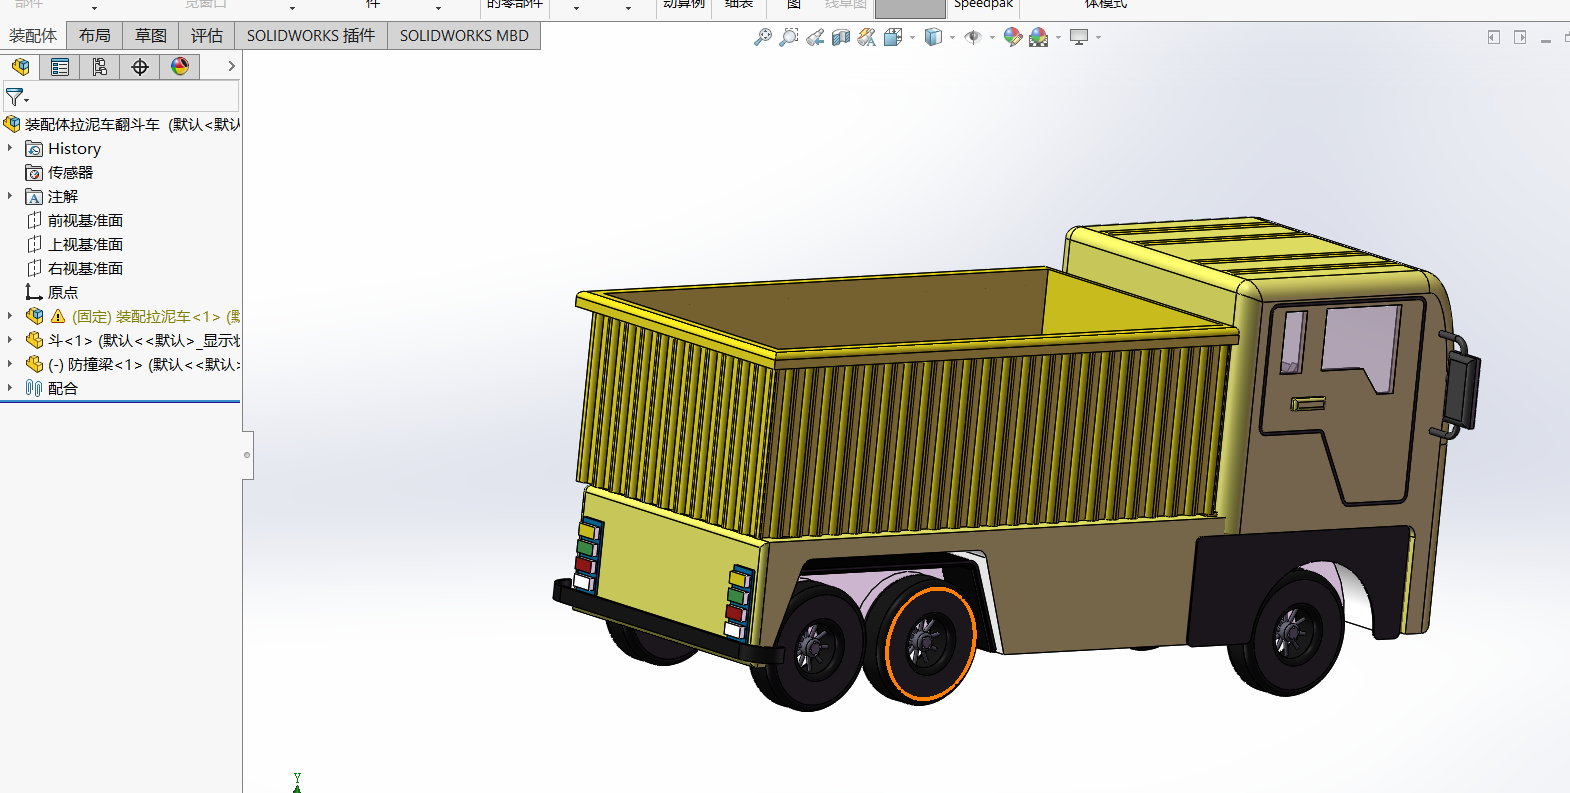This screenshot has width=1570, height=793.
Task: Switch to the PropertyManager panel icon
Action: pyautogui.click(x=60, y=67)
